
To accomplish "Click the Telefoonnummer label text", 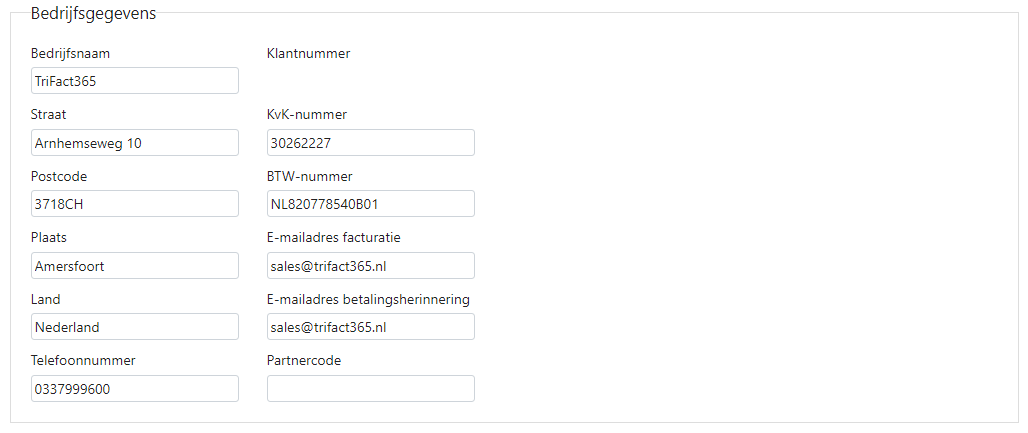I will tap(83, 360).
